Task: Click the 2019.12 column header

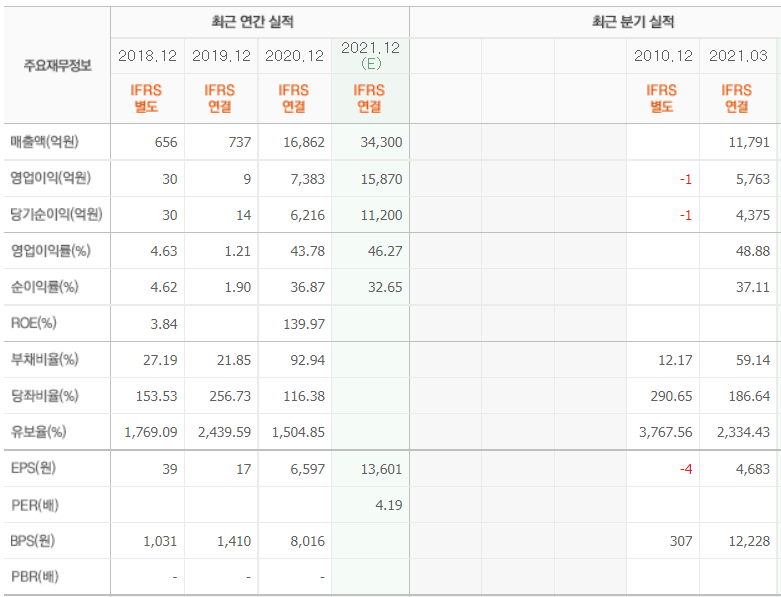Action: point(221,56)
